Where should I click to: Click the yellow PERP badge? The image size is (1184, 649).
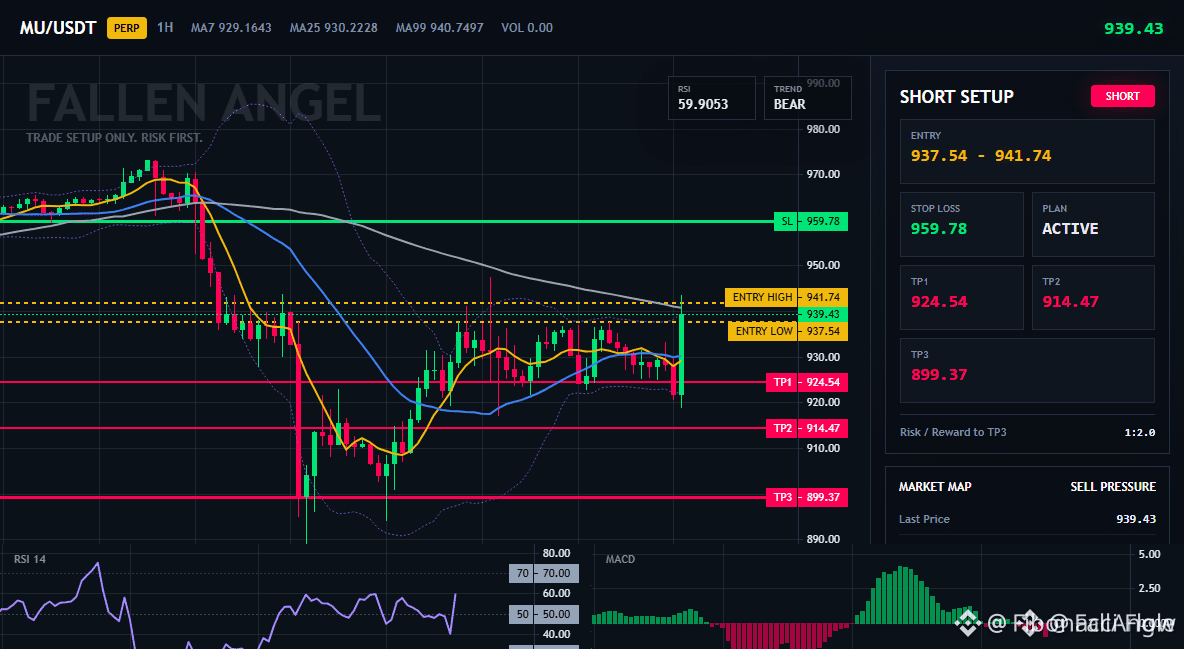127,28
